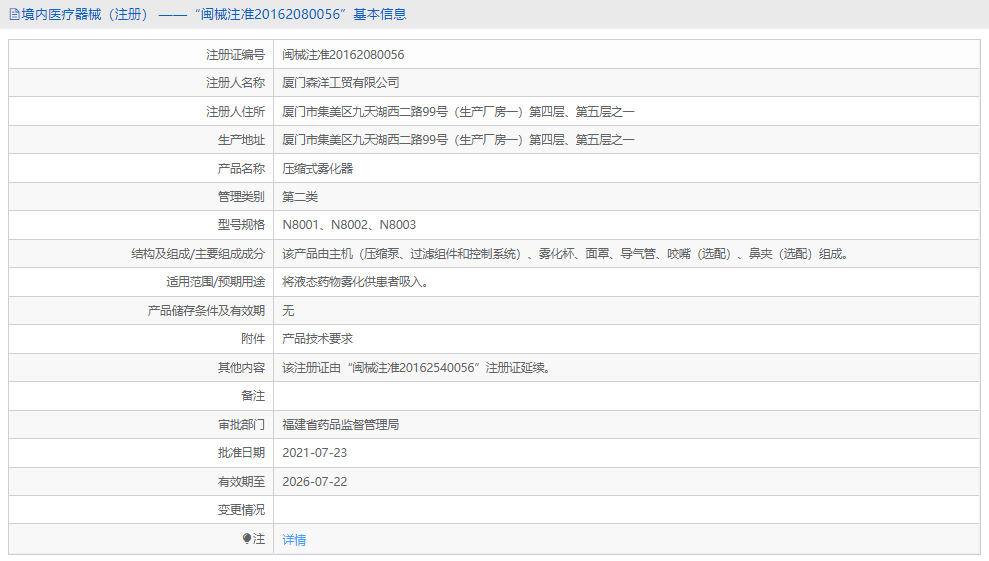Select product name 压缩式雾化器

[x=317, y=168]
